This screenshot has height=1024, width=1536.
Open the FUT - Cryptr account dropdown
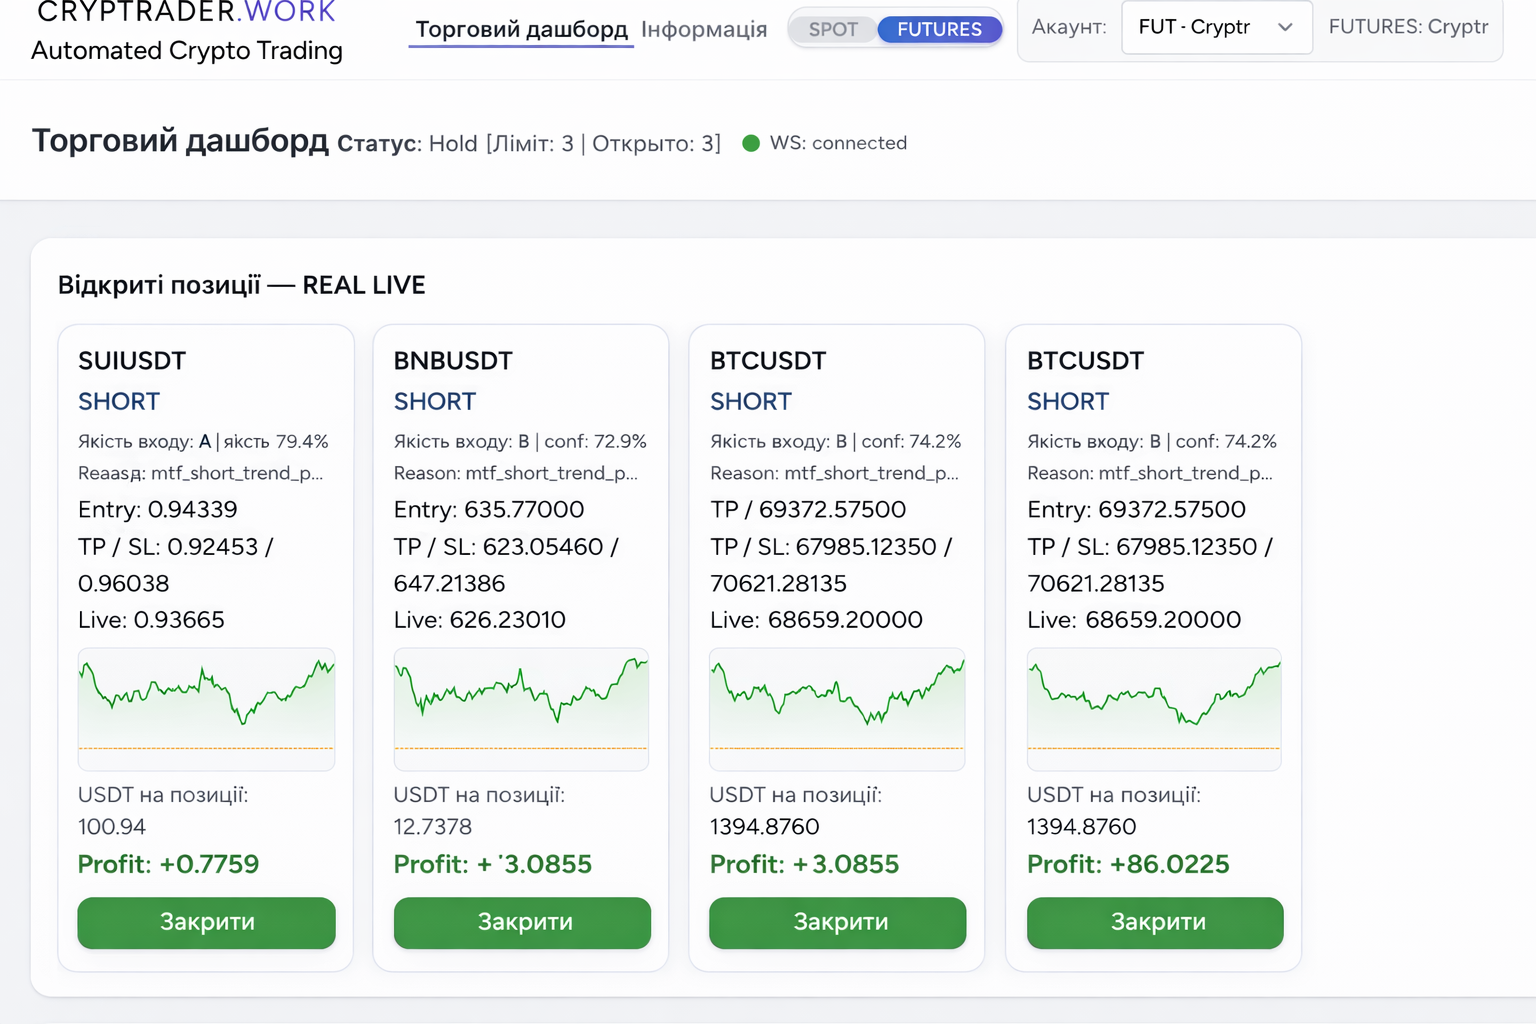1216,27
